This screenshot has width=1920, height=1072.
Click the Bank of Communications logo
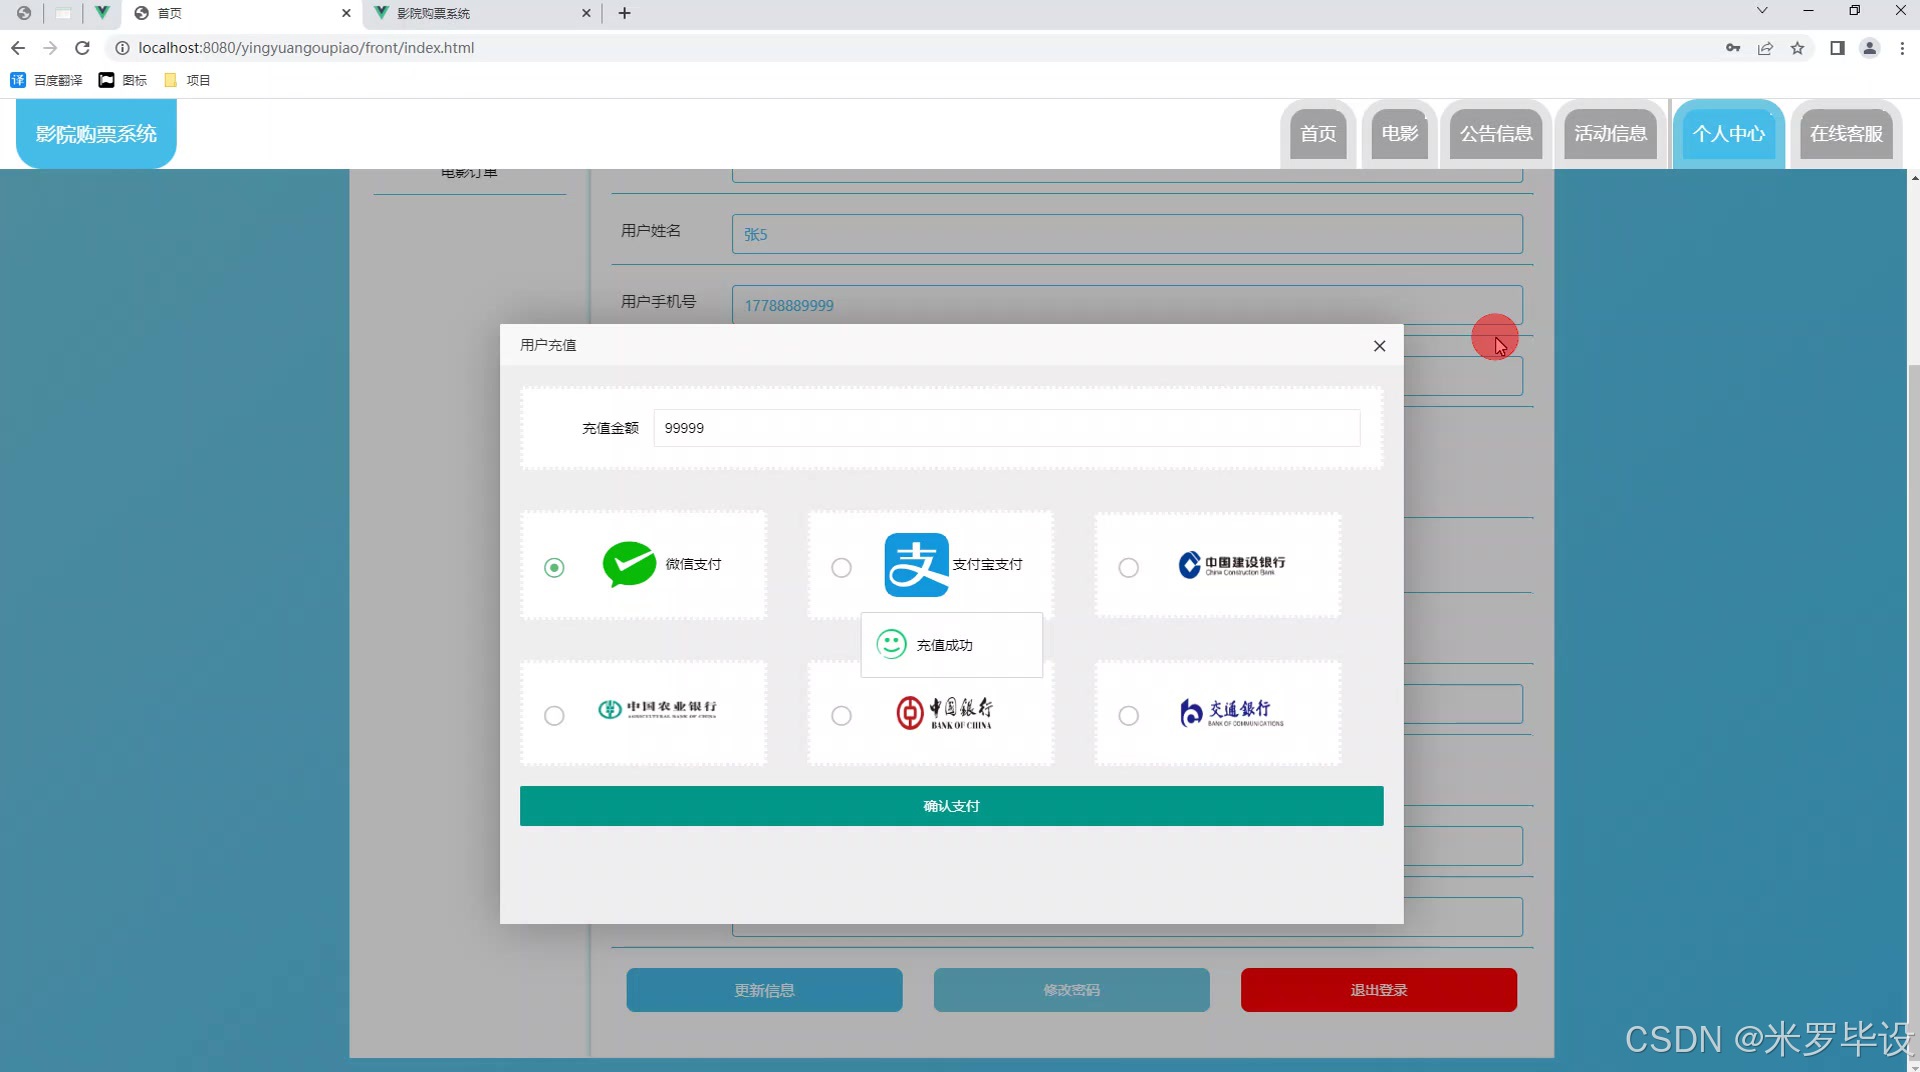(x=1231, y=712)
